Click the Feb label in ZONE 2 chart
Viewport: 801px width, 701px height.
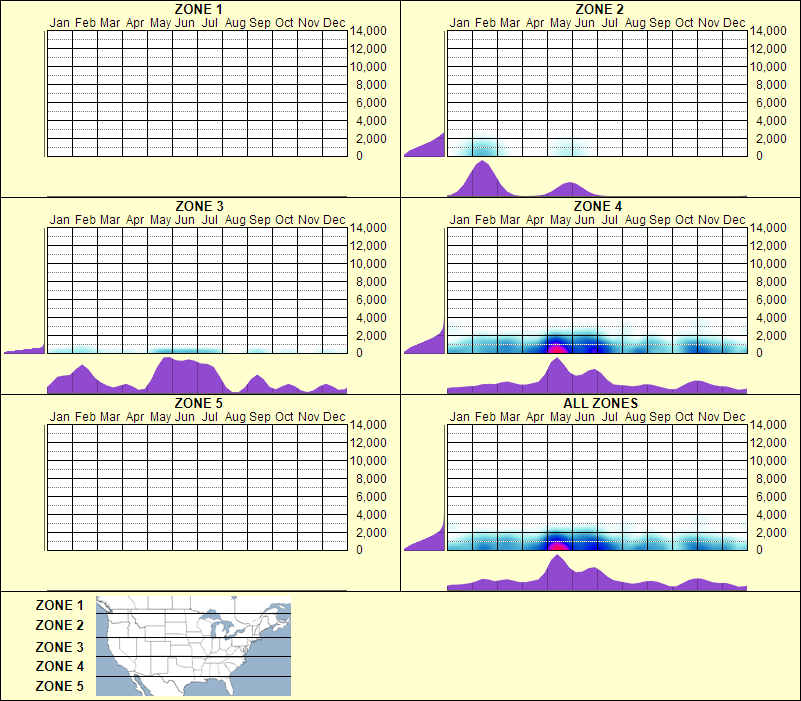point(485,22)
